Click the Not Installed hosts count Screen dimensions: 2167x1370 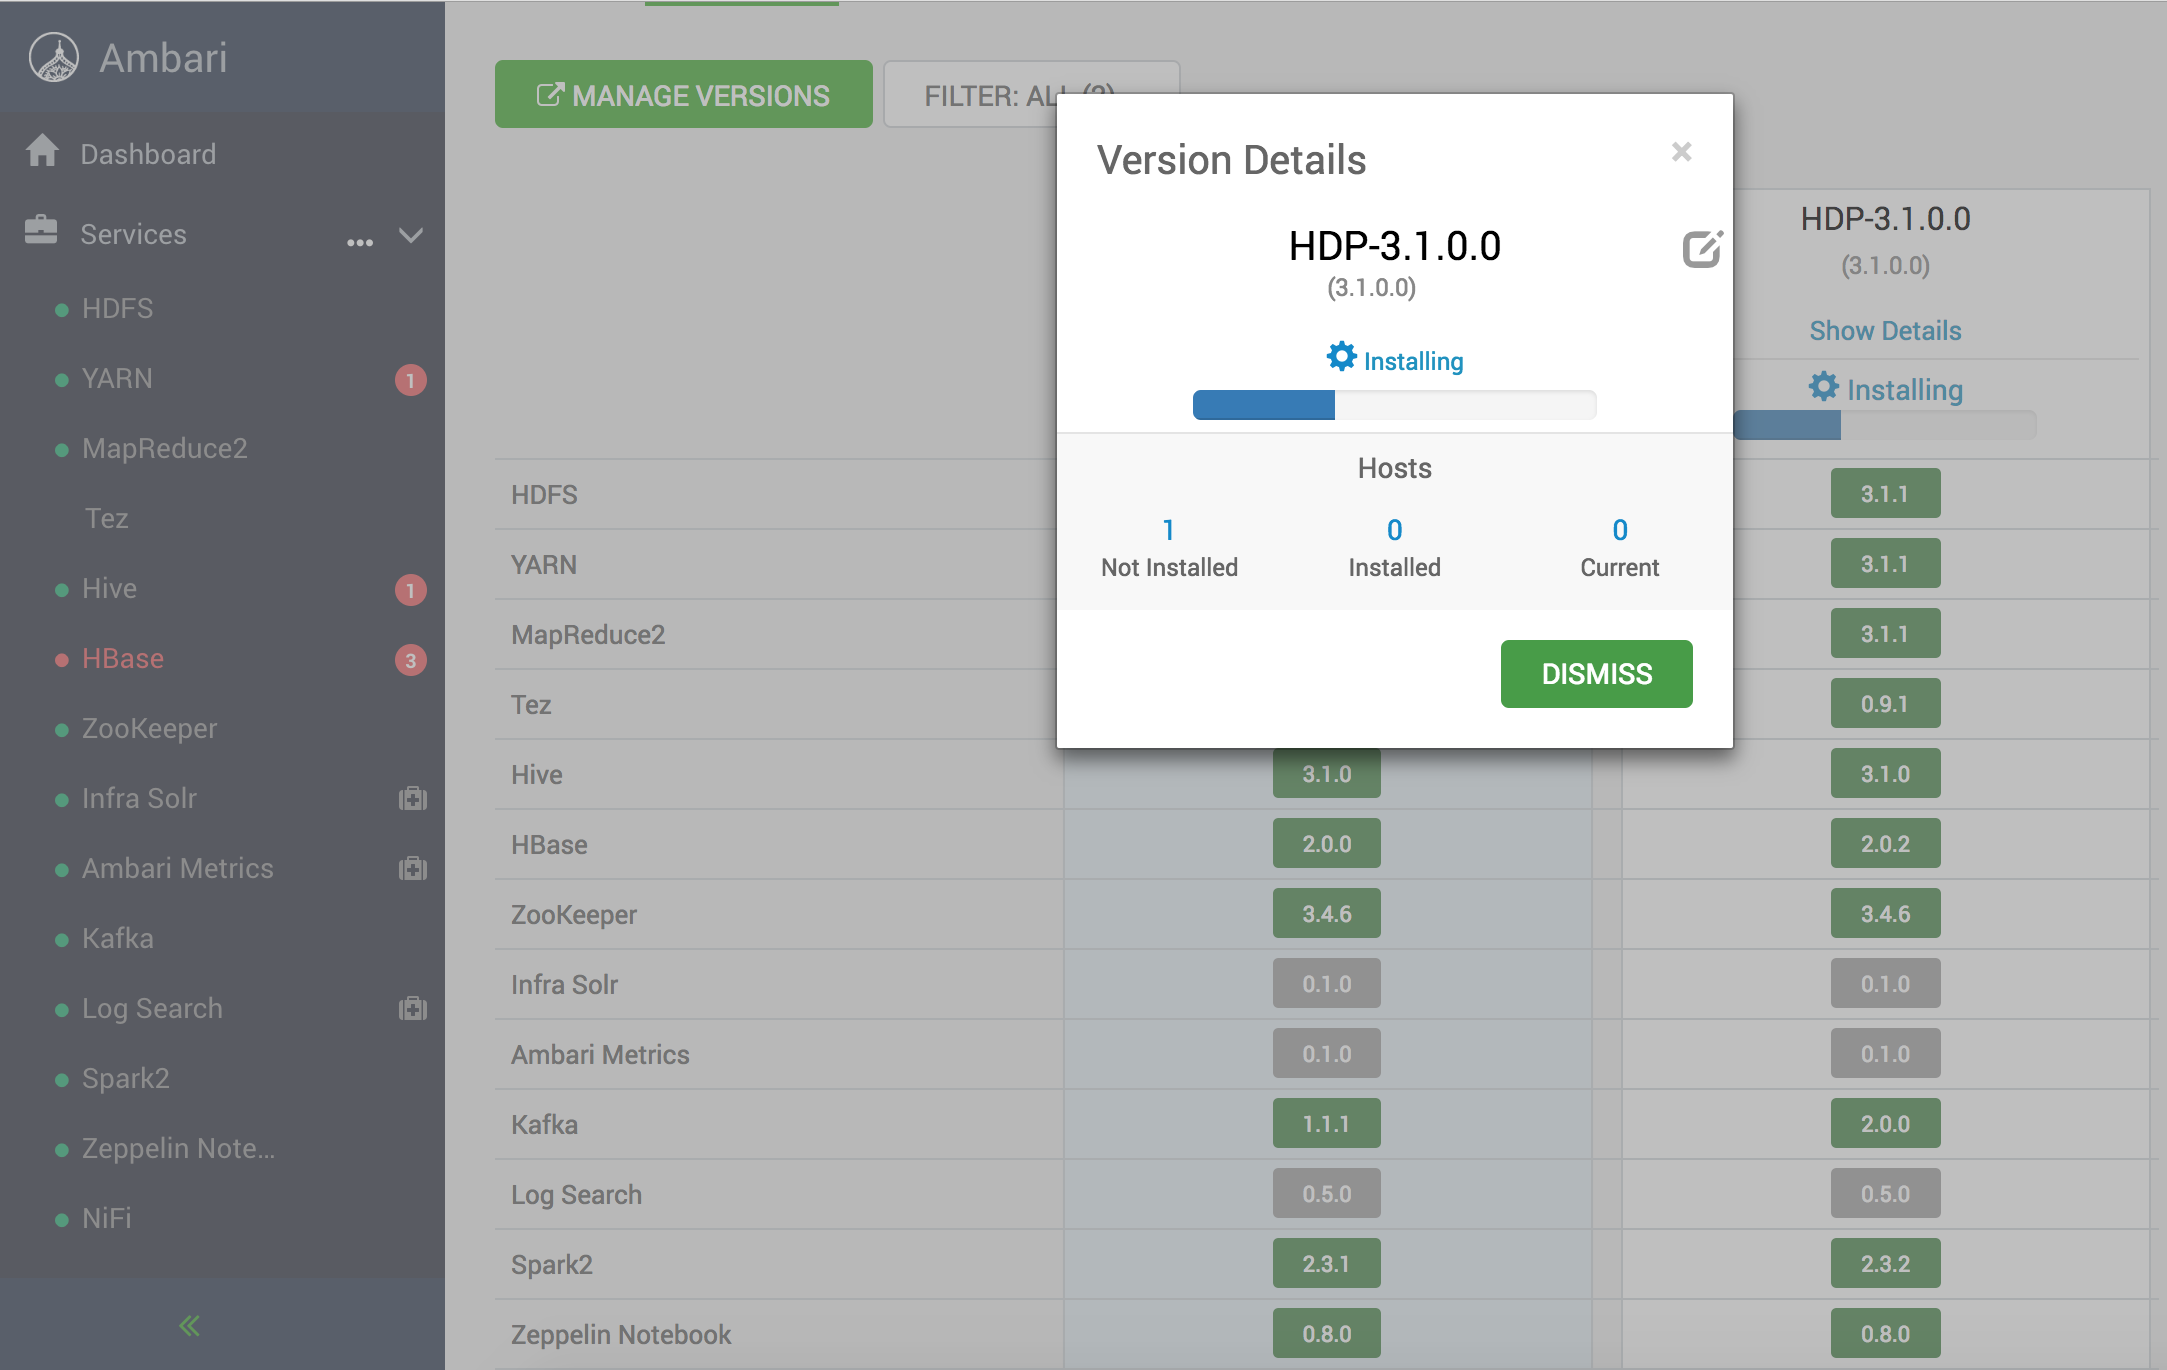pos(1168,530)
